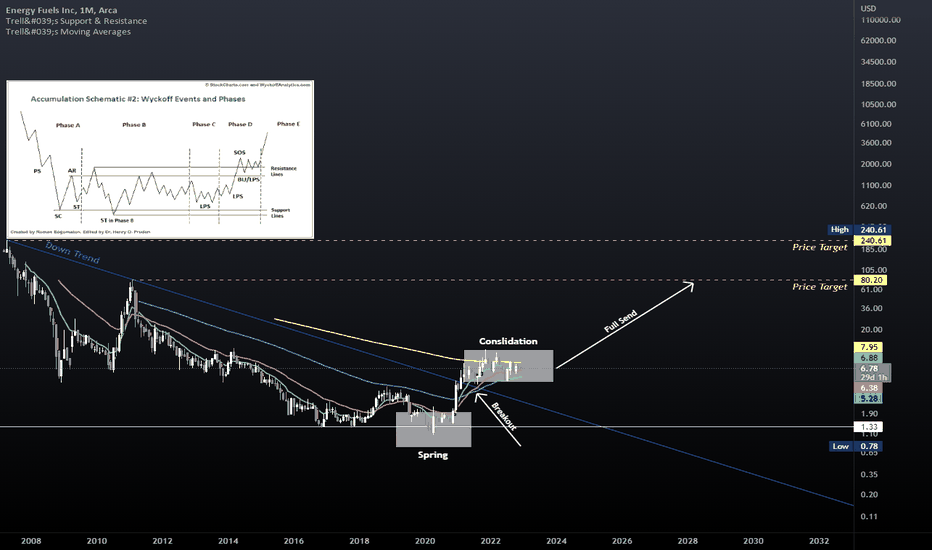Screen dimensions: 932x550
Task: Select the Breakout annotation text
Action: click(x=503, y=416)
